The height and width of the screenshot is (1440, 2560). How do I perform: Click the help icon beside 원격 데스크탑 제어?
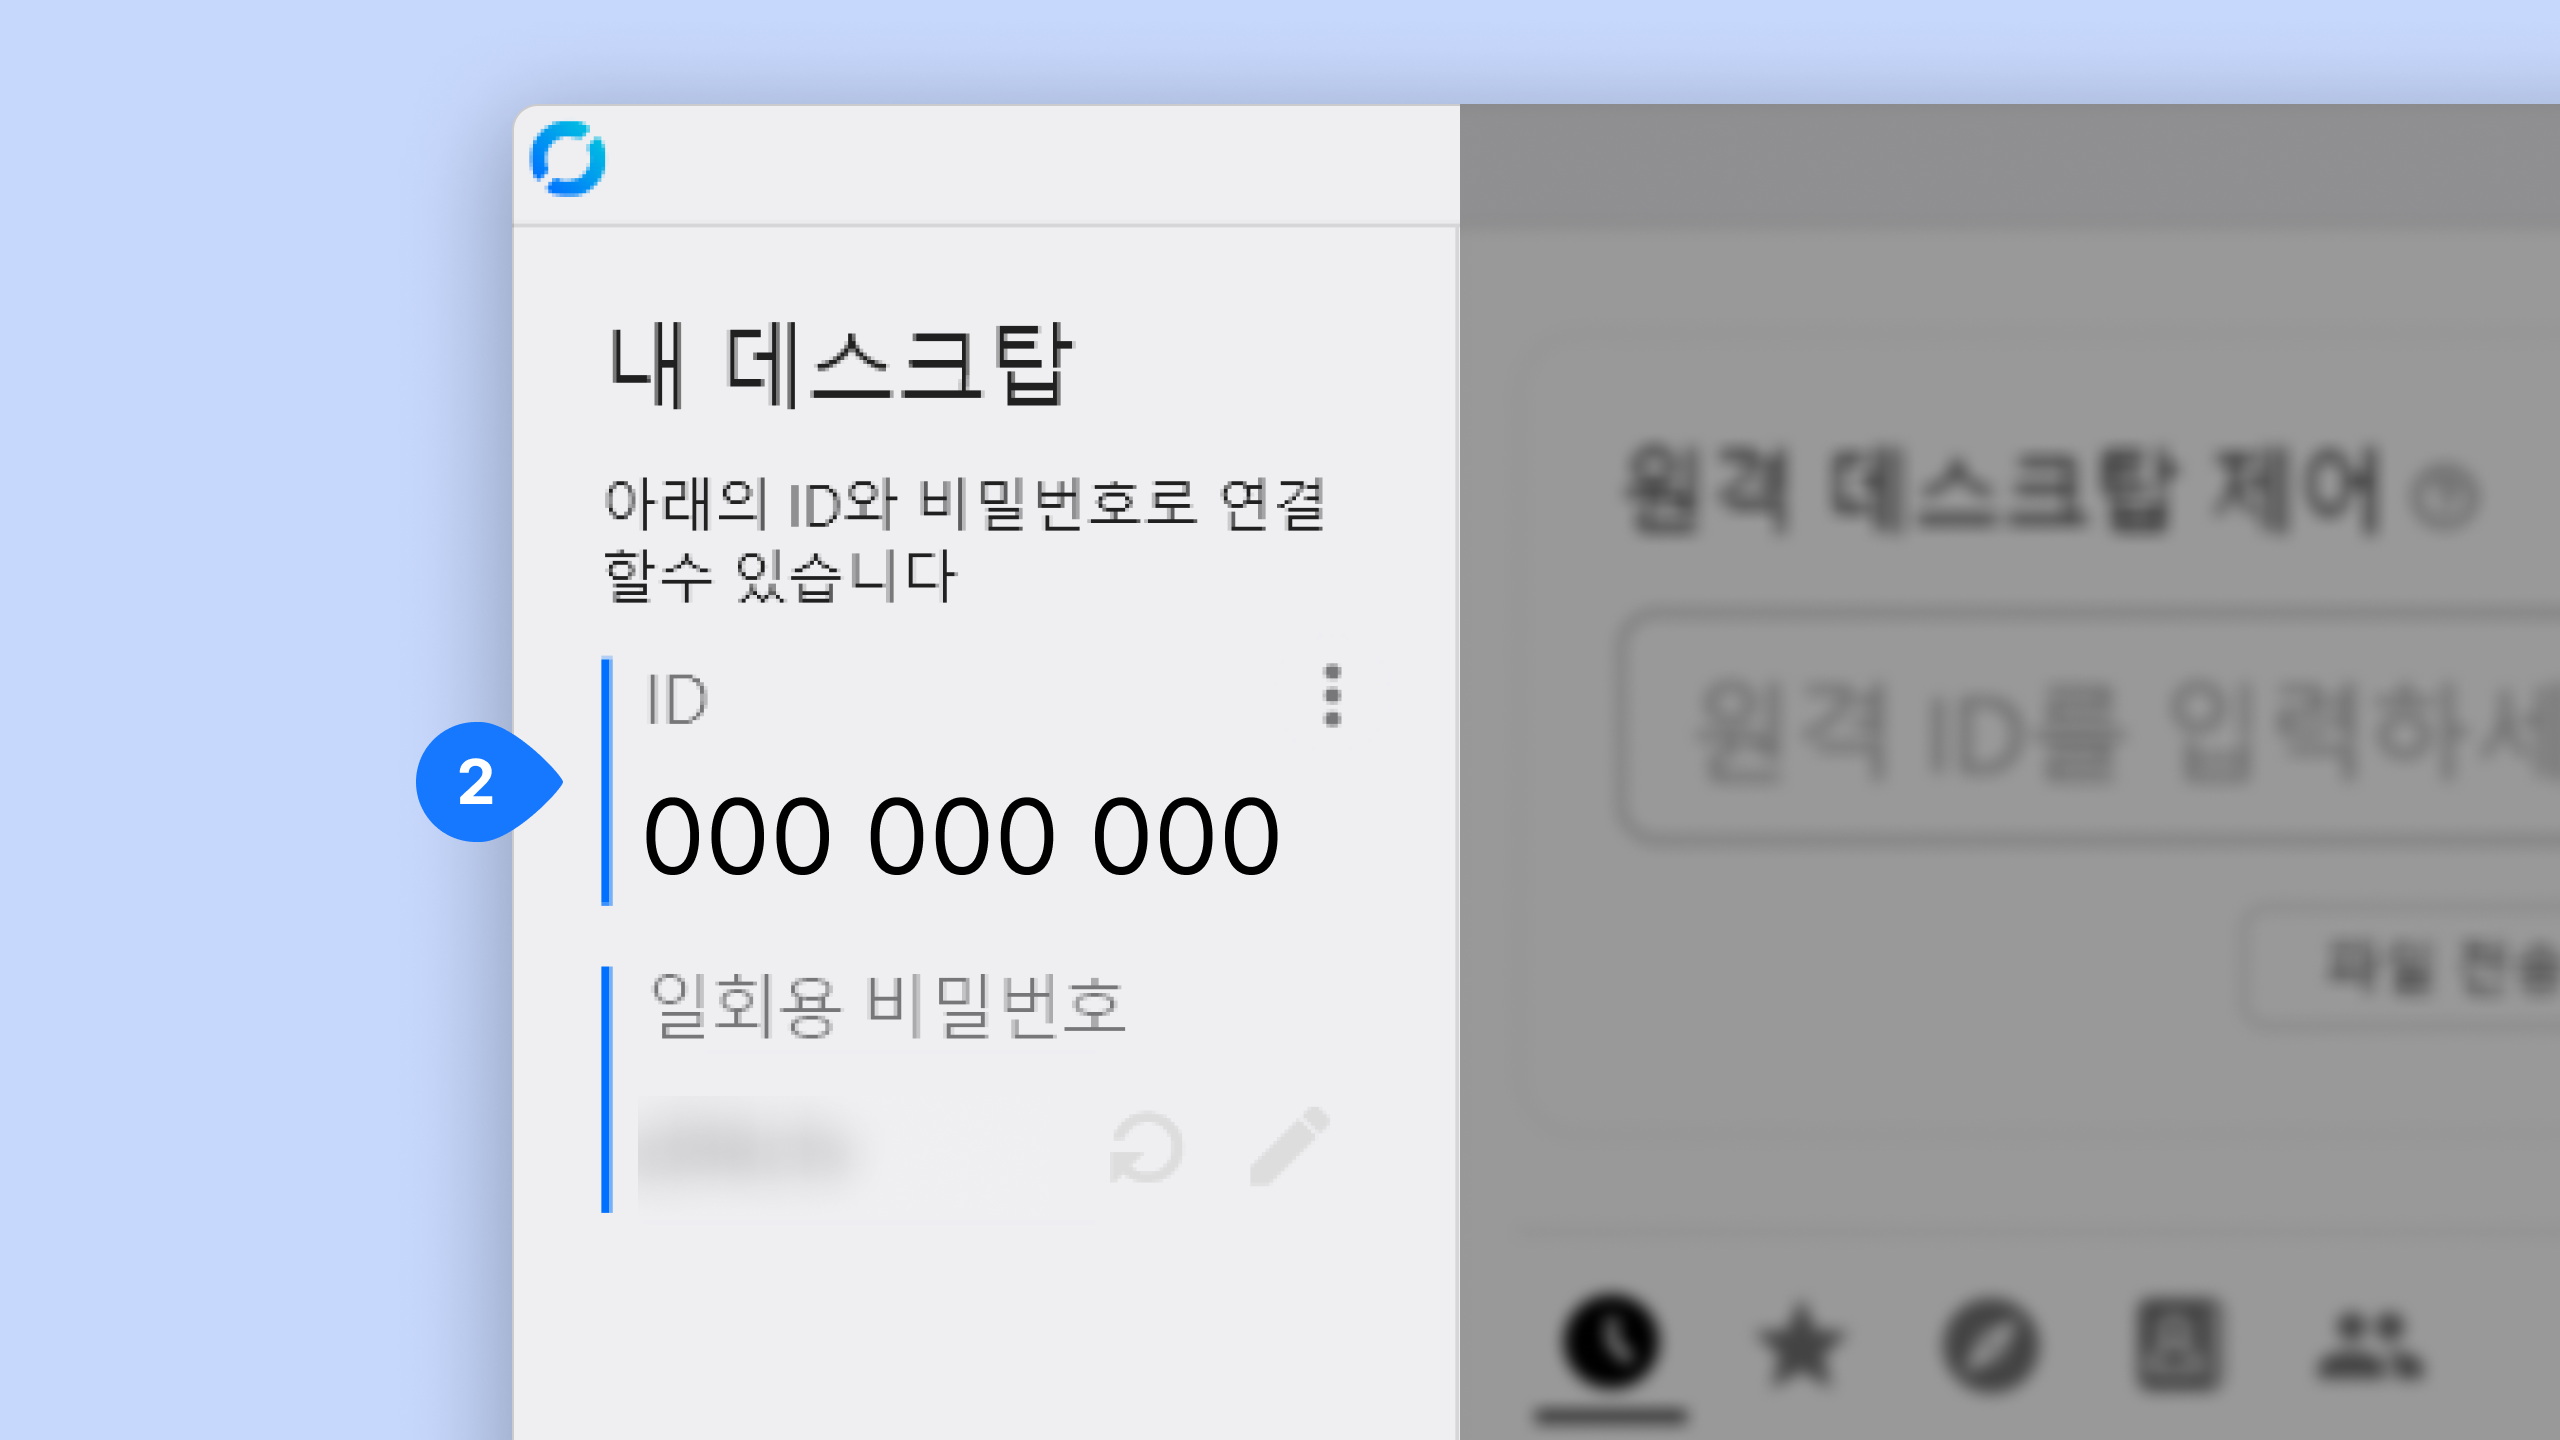coord(2444,497)
